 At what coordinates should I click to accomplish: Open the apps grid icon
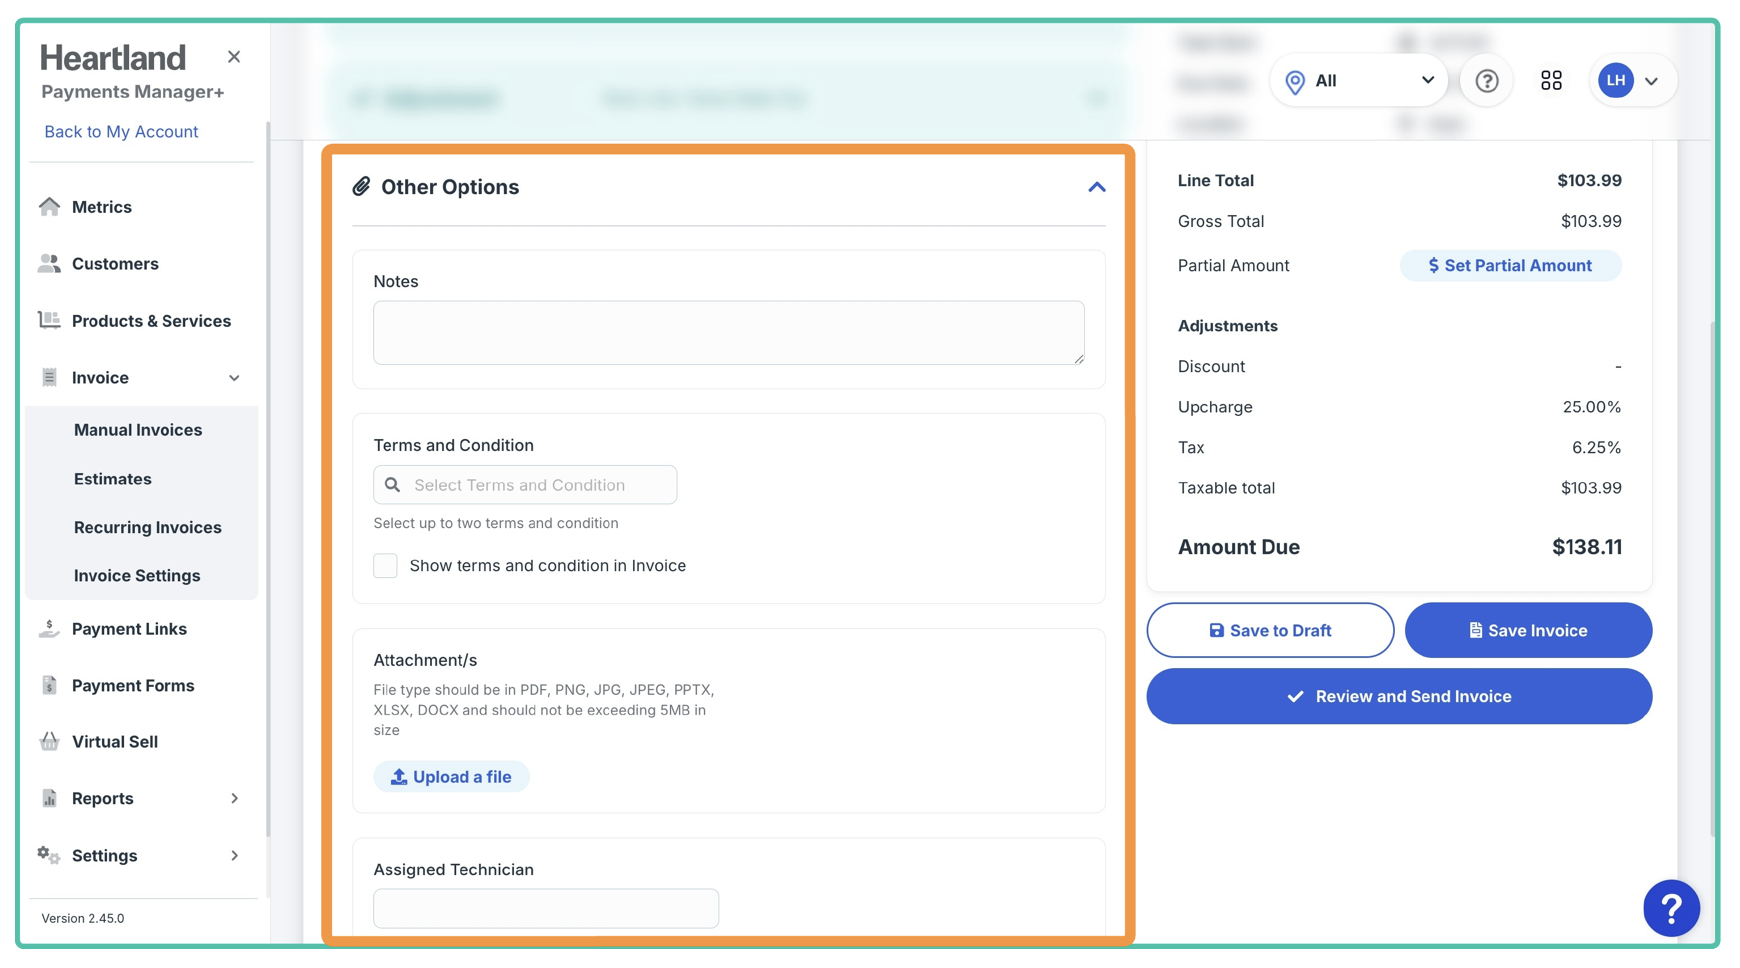pos(1551,81)
